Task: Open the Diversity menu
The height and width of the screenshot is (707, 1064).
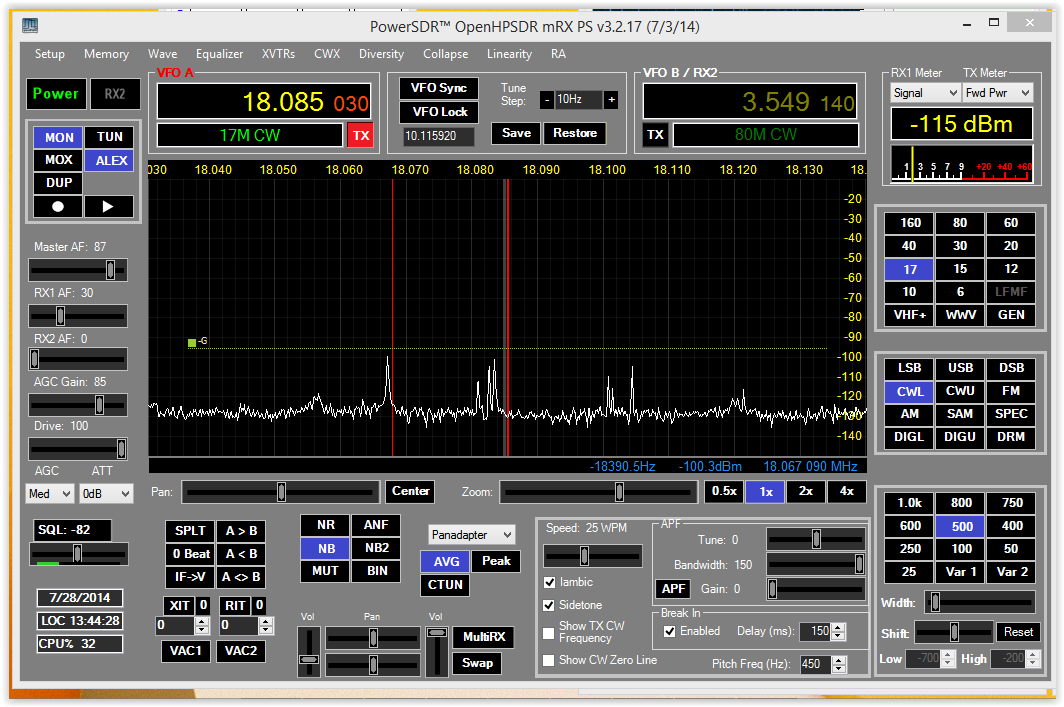Action: pos(381,54)
